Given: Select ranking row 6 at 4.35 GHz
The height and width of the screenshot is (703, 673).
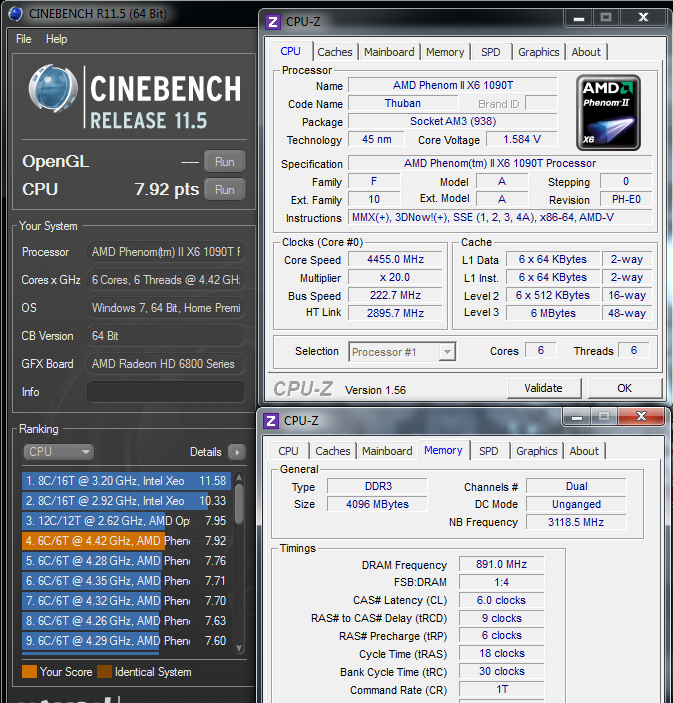Looking at the screenshot, I should (x=127, y=581).
